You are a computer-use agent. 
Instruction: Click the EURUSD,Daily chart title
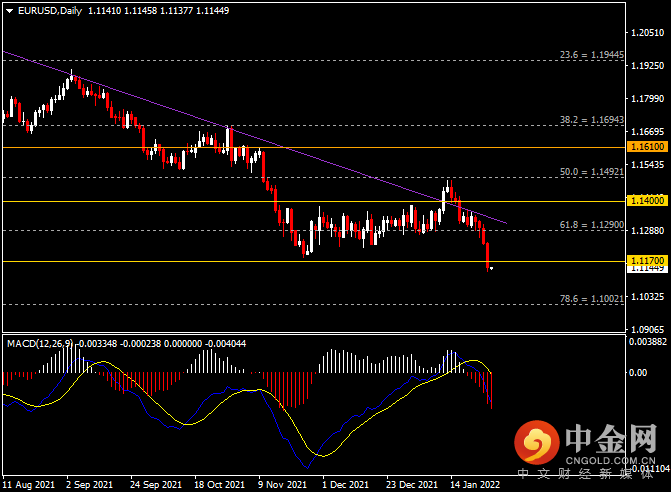[50, 11]
